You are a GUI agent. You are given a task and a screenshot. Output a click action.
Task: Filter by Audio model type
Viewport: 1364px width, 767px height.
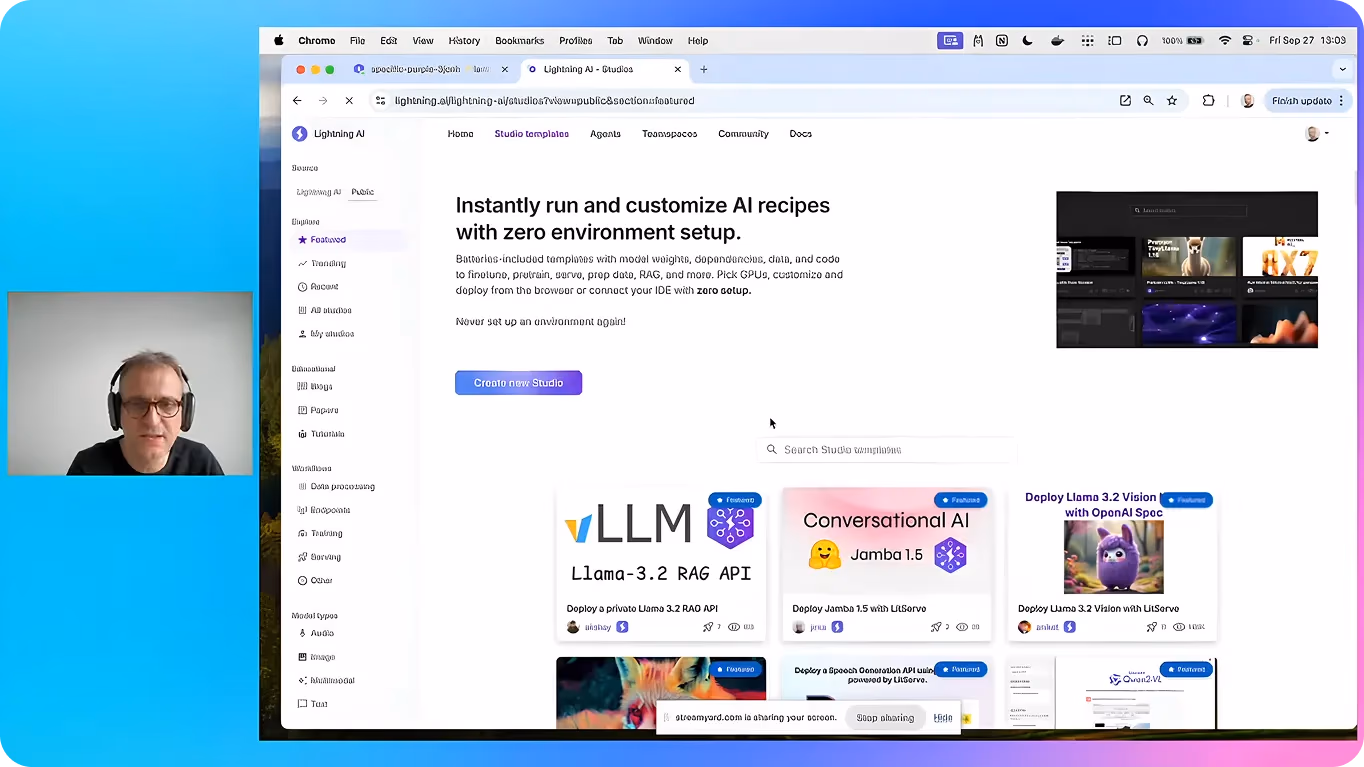316,633
